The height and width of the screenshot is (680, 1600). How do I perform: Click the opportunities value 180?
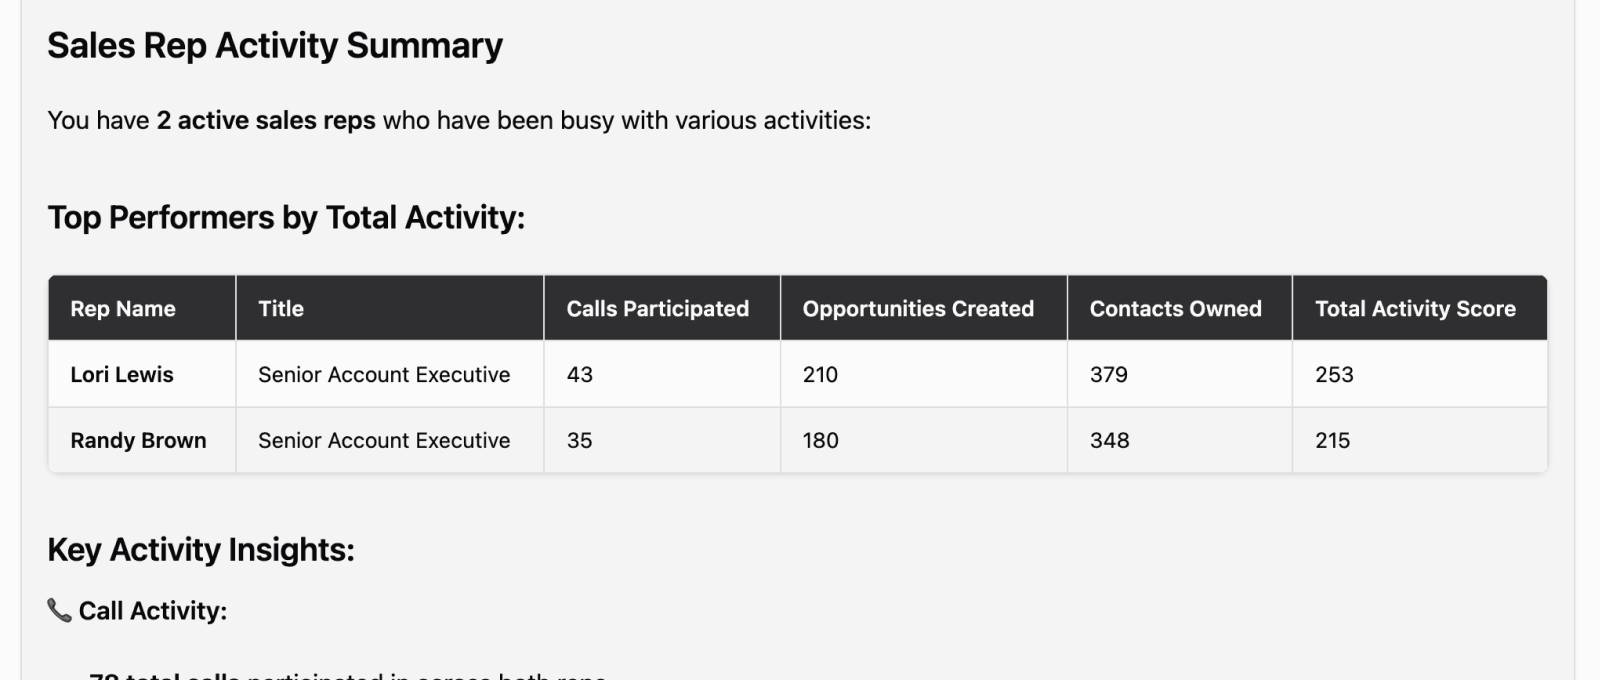[x=820, y=440]
